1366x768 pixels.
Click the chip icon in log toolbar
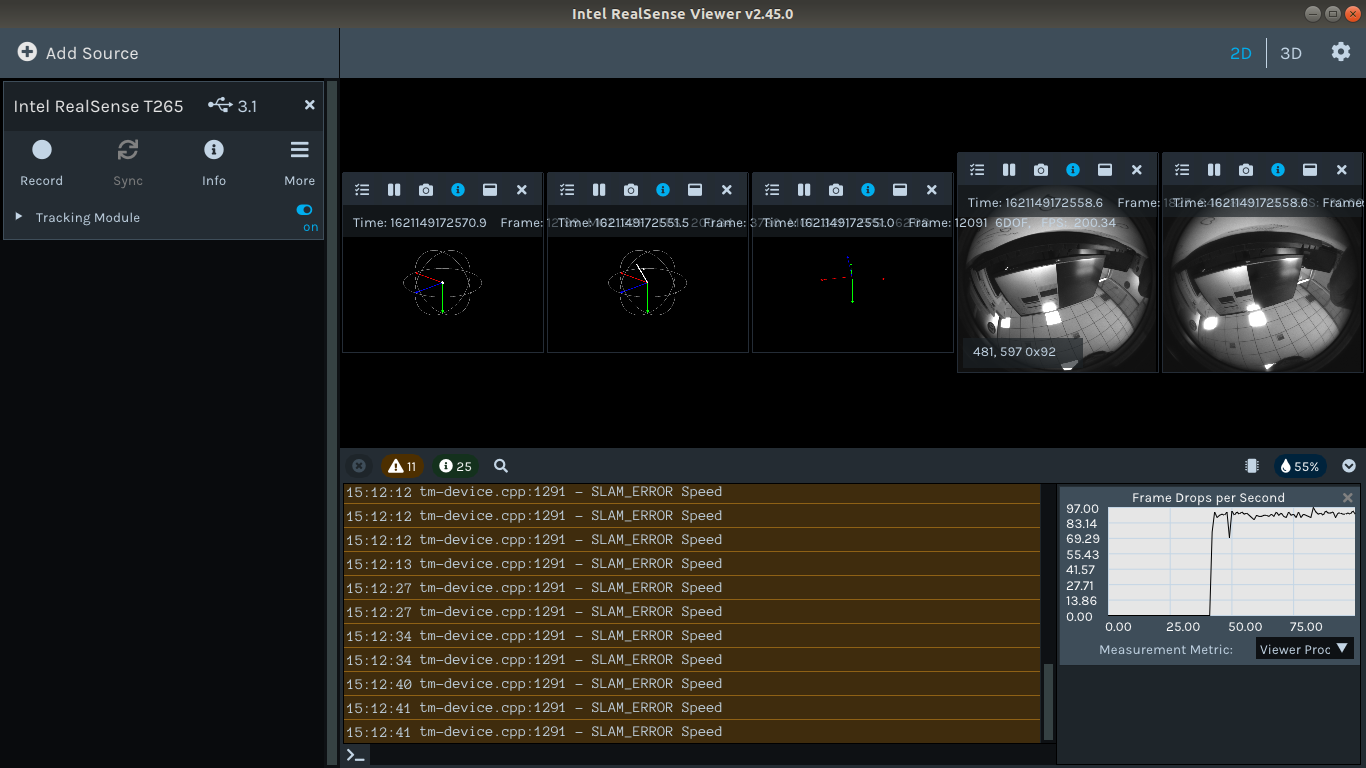(x=1251, y=466)
